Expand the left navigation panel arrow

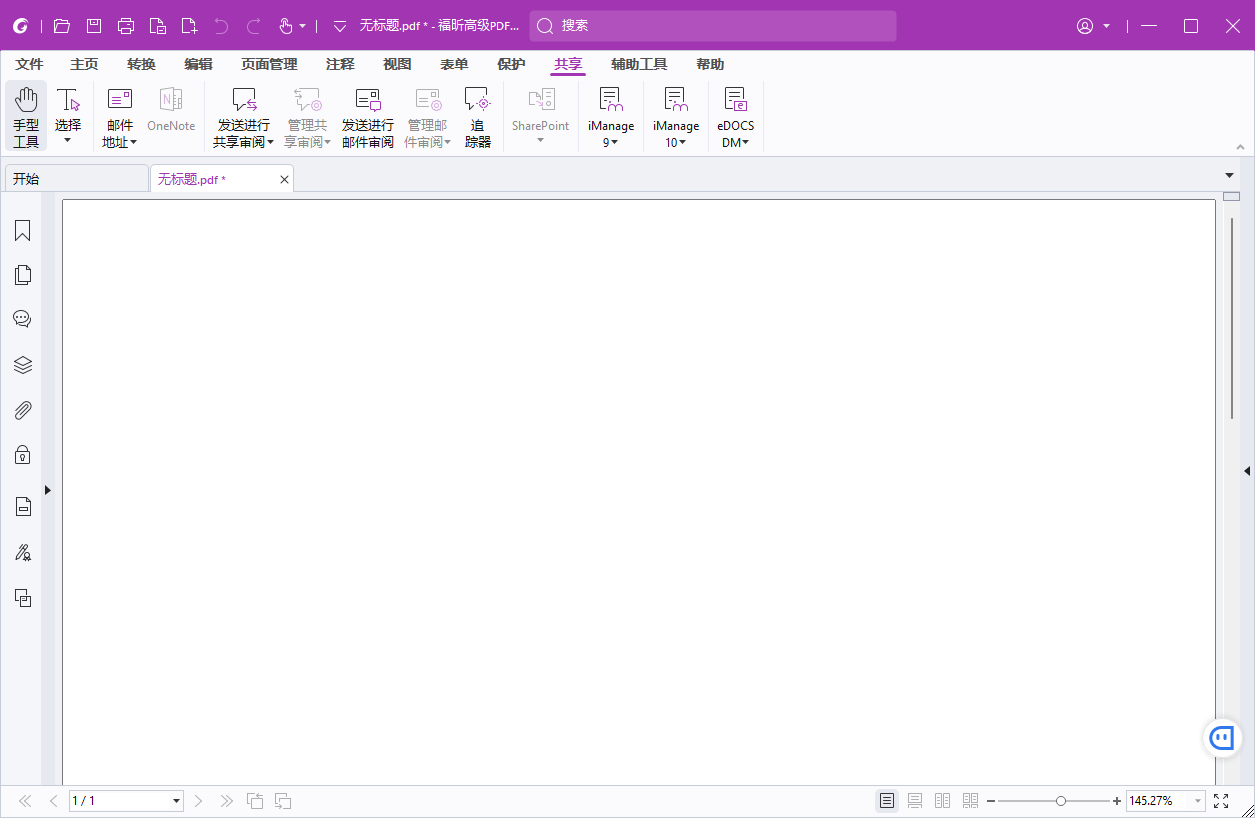pyautogui.click(x=48, y=490)
